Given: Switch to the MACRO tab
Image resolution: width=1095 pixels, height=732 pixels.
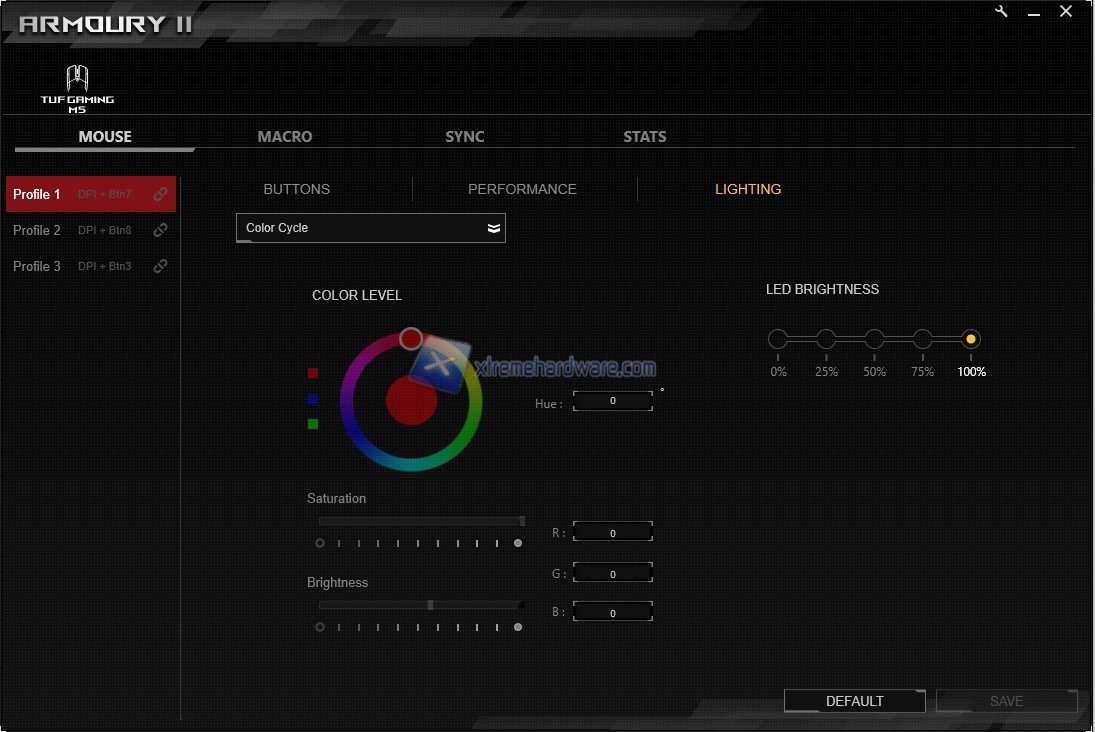Looking at the screenshot, I should tap(285, 137).
